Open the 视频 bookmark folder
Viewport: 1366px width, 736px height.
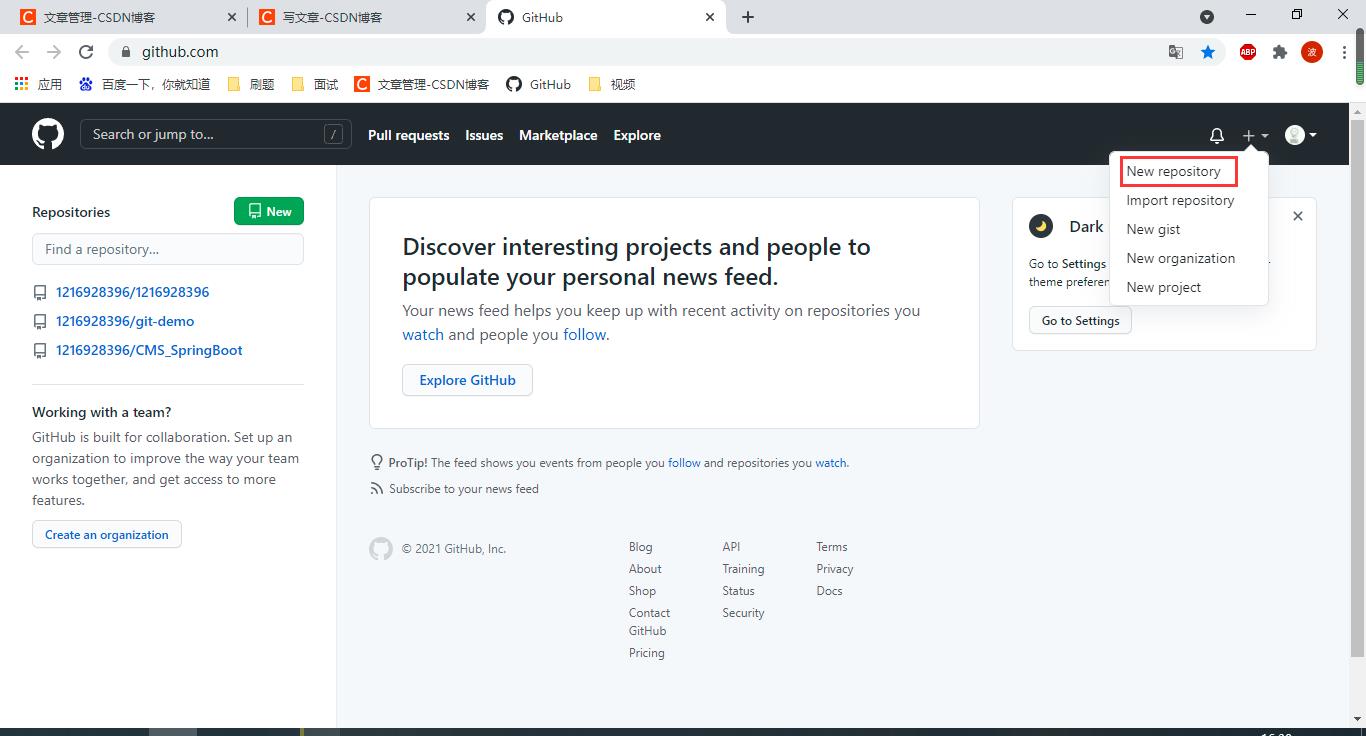612,84
